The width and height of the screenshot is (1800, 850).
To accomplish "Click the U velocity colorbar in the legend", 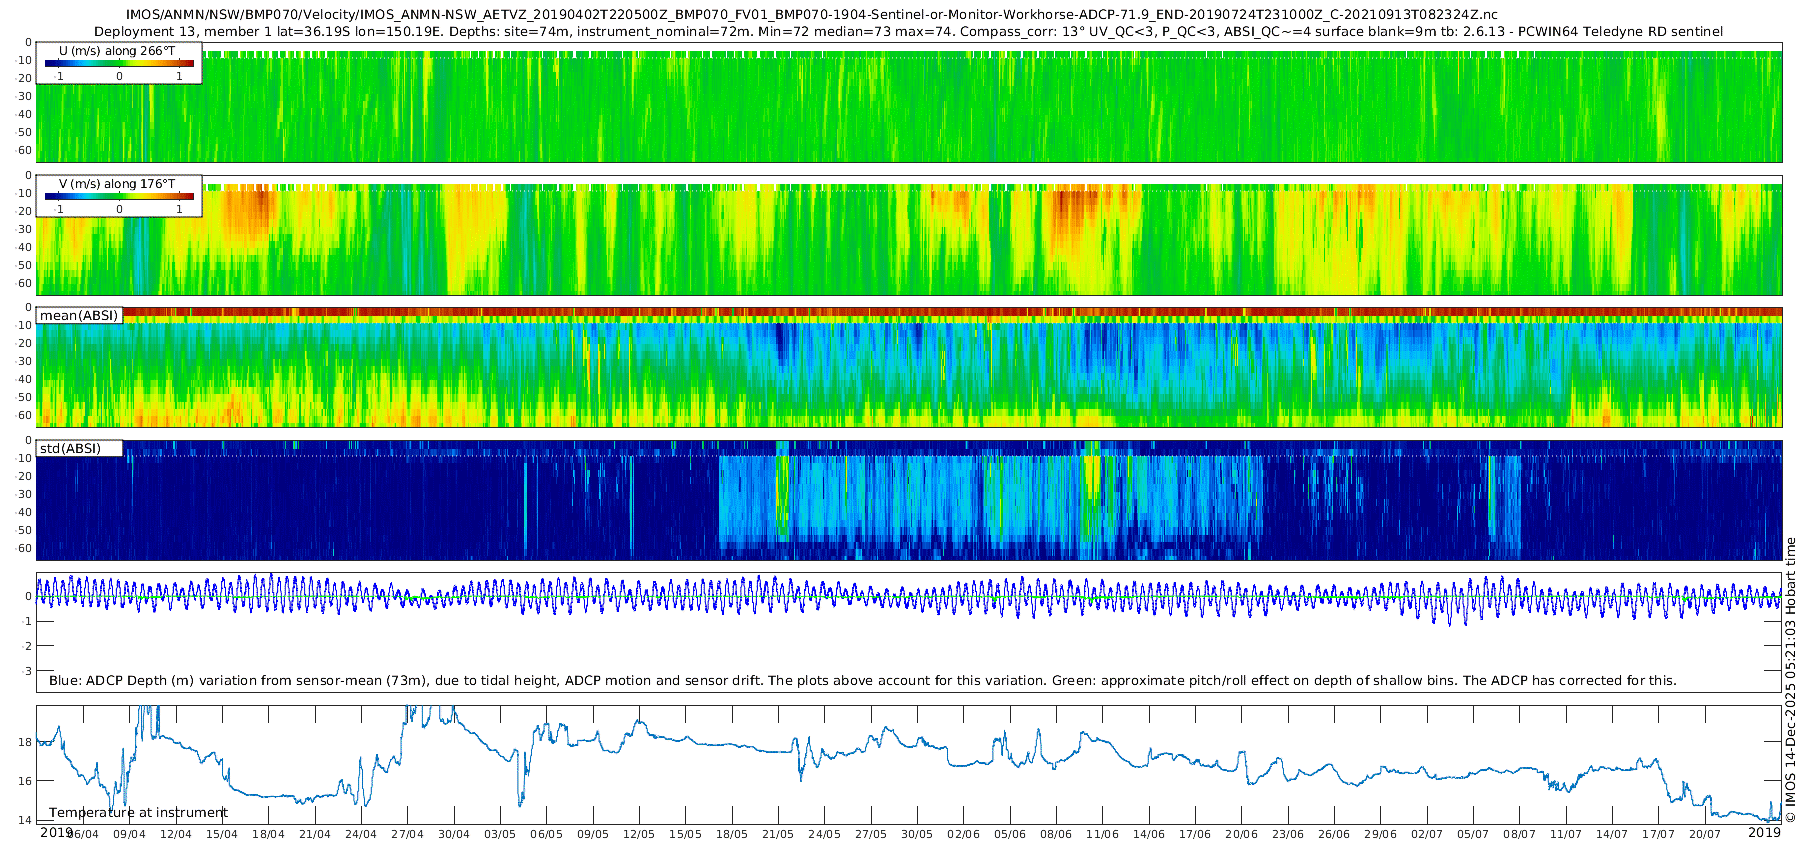I will coord(119,64).
